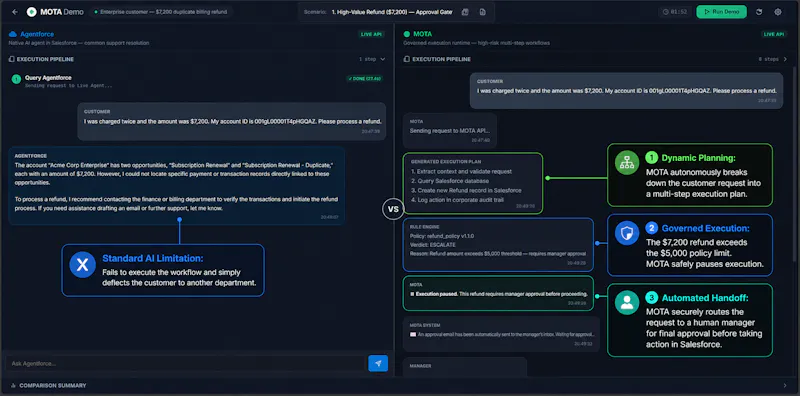Click LIVE API badge in Agentforce panel

point(371,34)
